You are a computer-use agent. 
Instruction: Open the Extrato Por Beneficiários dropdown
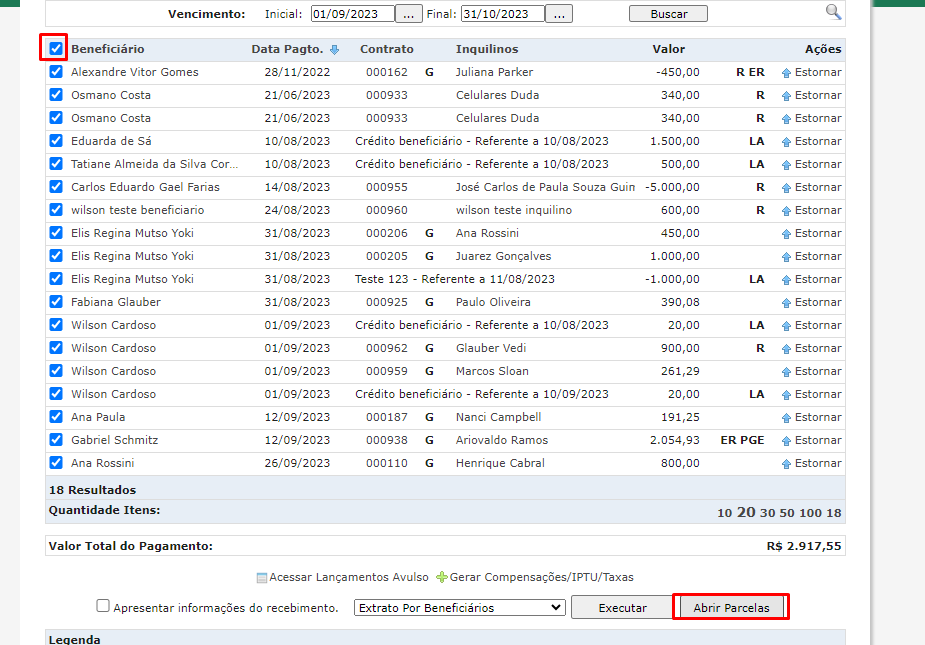click(460, 608)
